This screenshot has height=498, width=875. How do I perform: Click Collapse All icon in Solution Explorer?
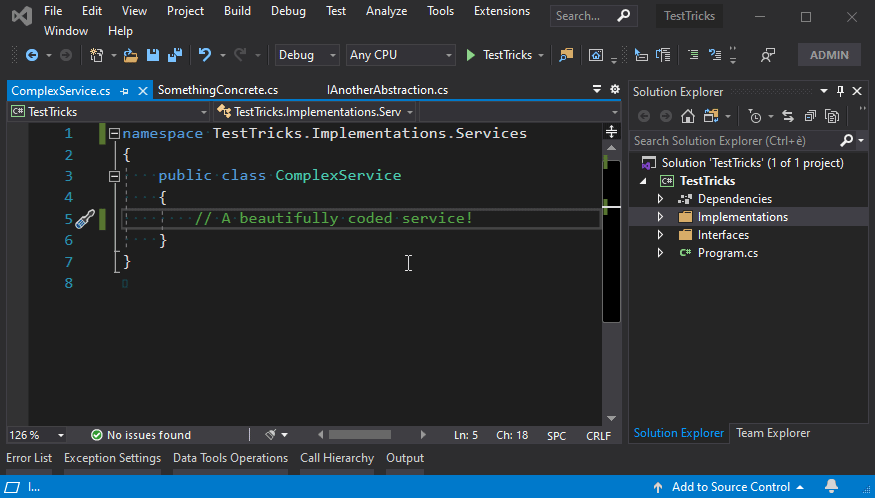point(810,116)
